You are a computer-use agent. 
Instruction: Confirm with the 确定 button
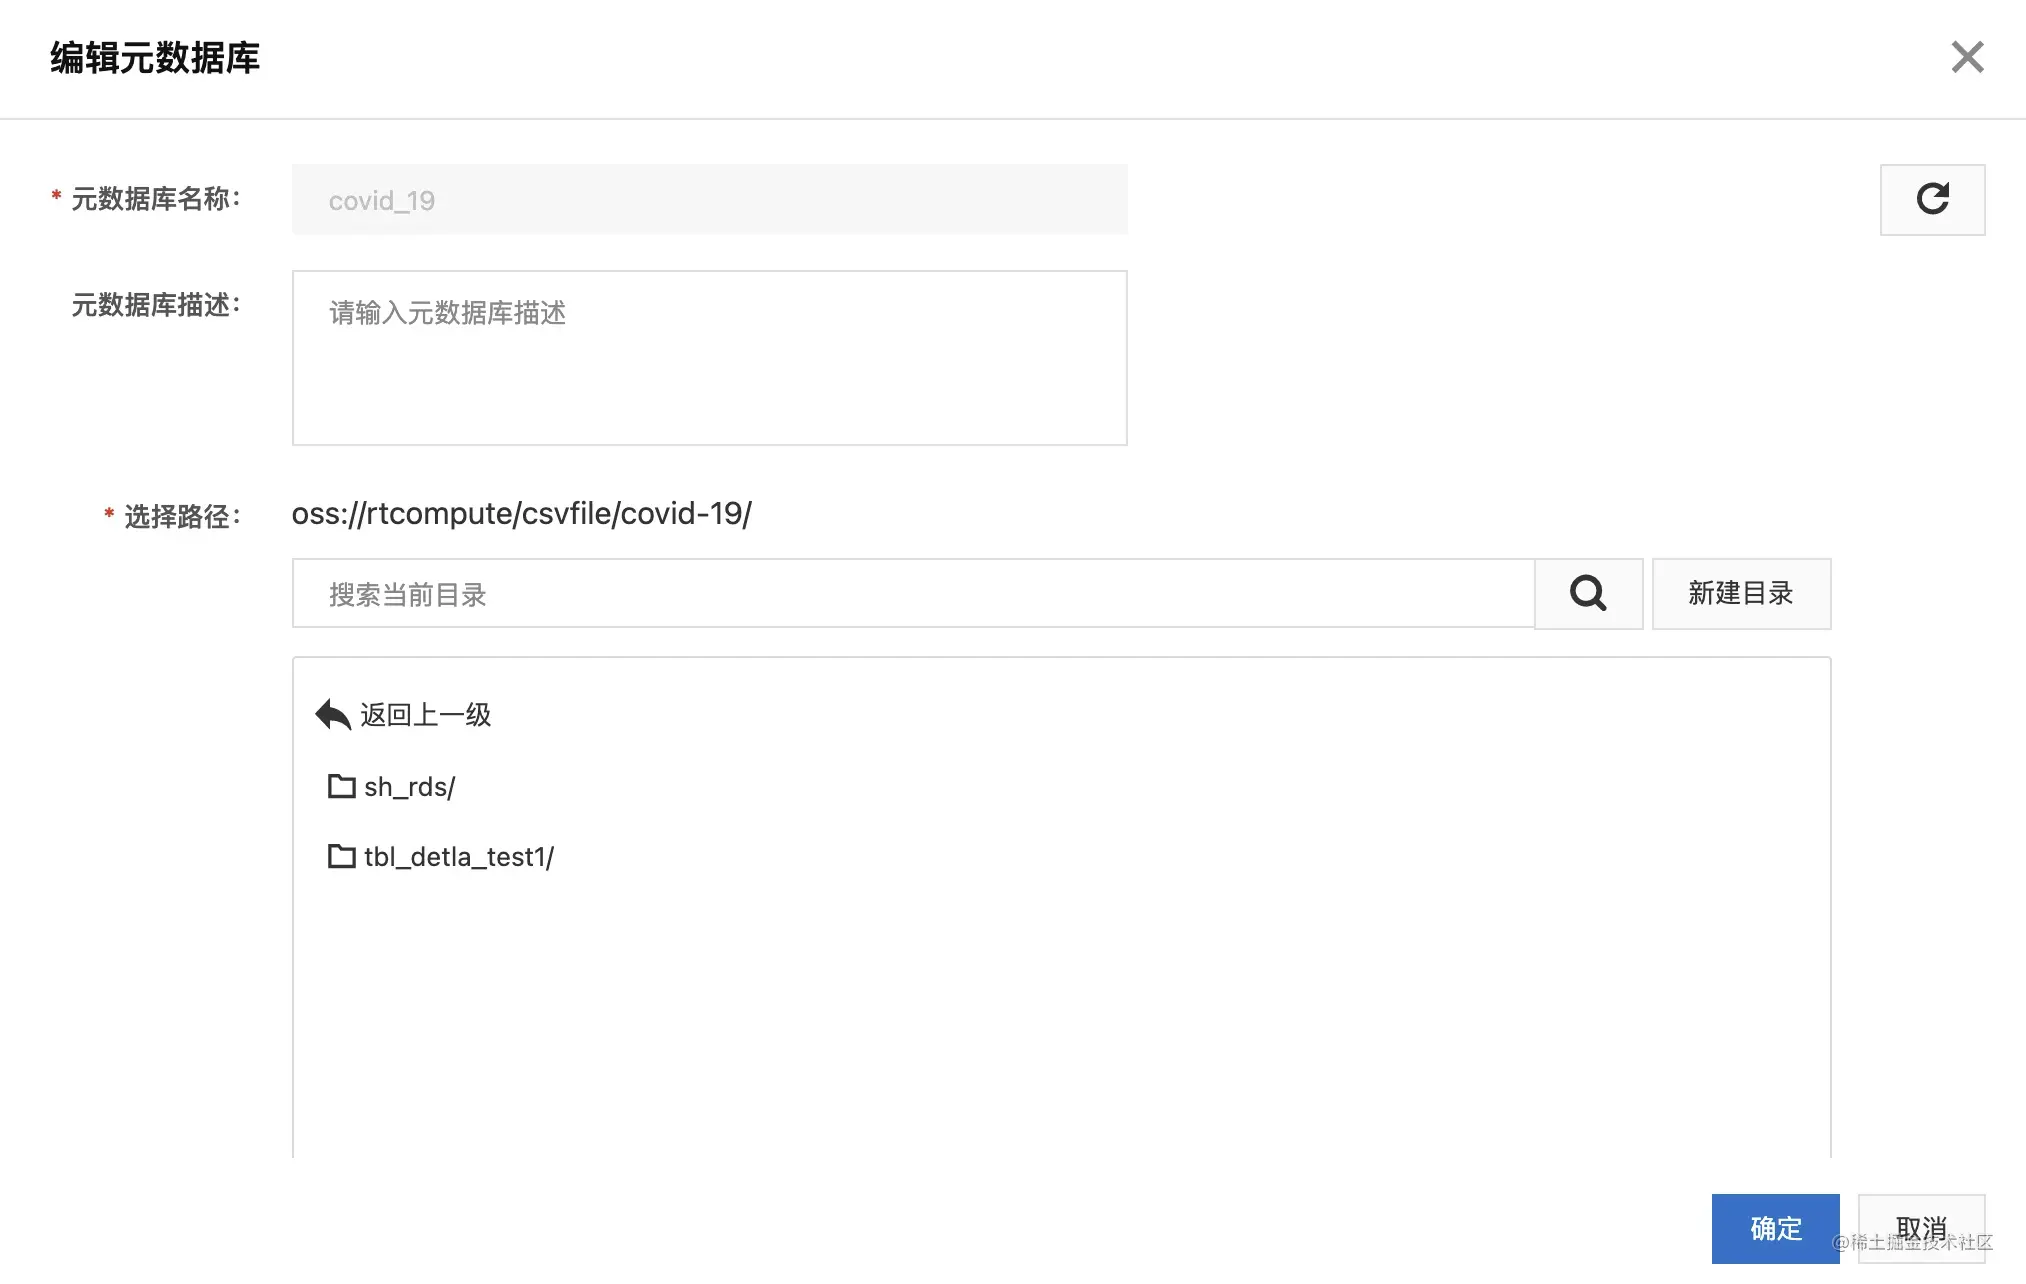[x=1775, y=1228]
